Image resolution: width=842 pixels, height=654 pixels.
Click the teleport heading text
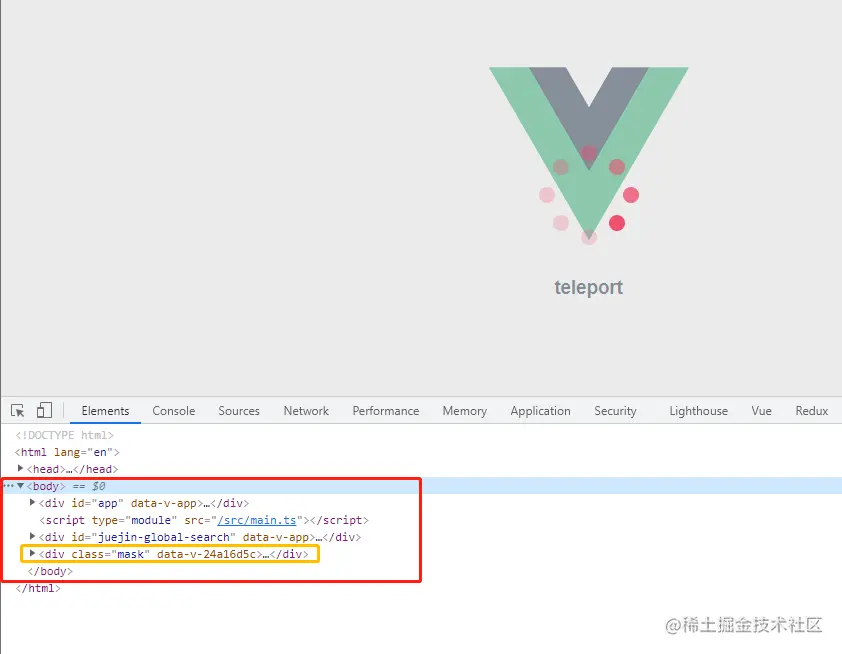click(589, 287)
